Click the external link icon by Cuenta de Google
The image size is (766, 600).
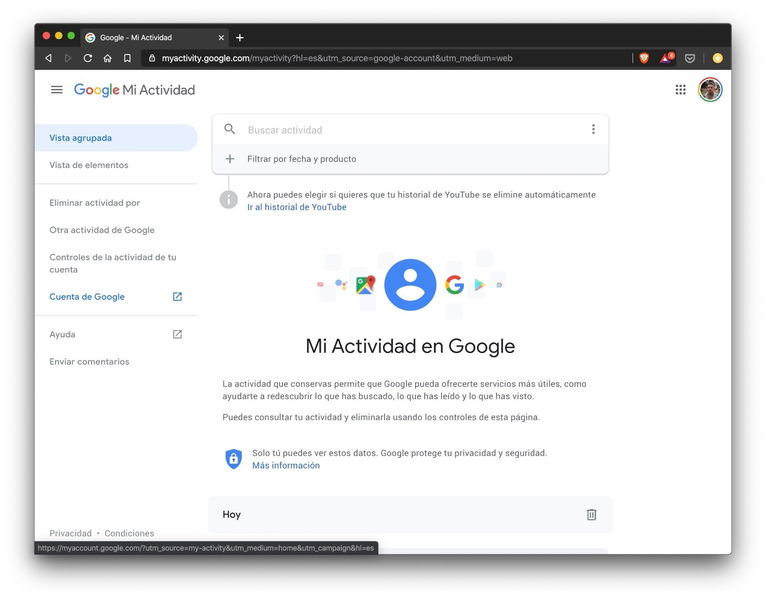(177, 297)
